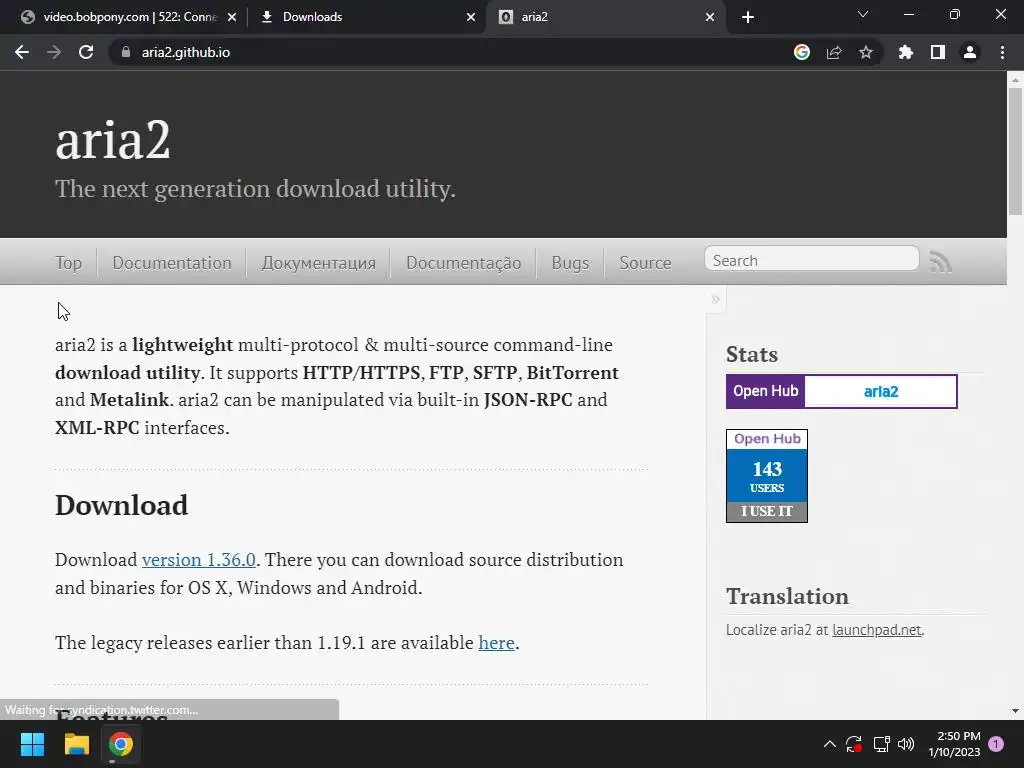This screenshot has height=768, width=1024.
Task: Click the page vertical scrollbar thumb
Action: [x=1015, y=150]
